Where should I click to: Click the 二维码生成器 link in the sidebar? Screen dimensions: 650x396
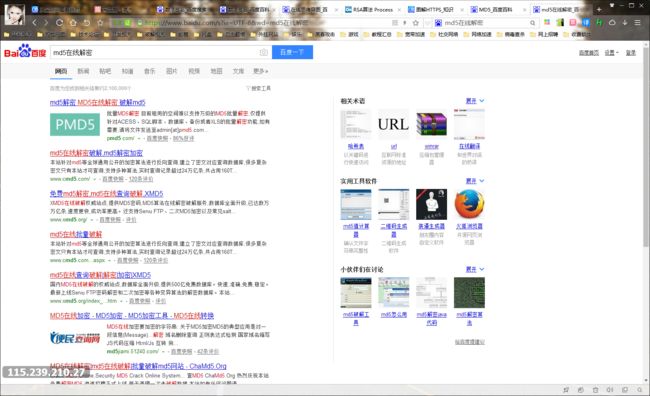point(393,230)
